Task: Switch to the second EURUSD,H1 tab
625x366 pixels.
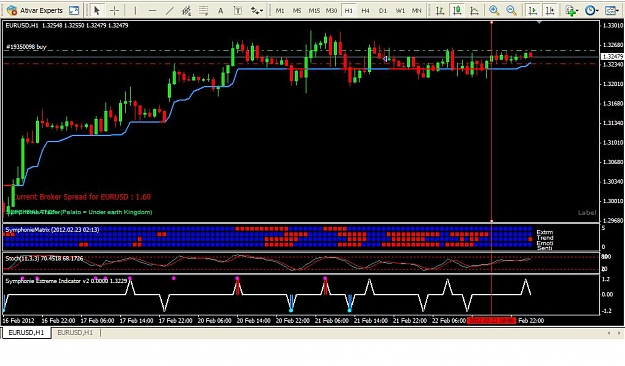Action: tap(75, 333)
